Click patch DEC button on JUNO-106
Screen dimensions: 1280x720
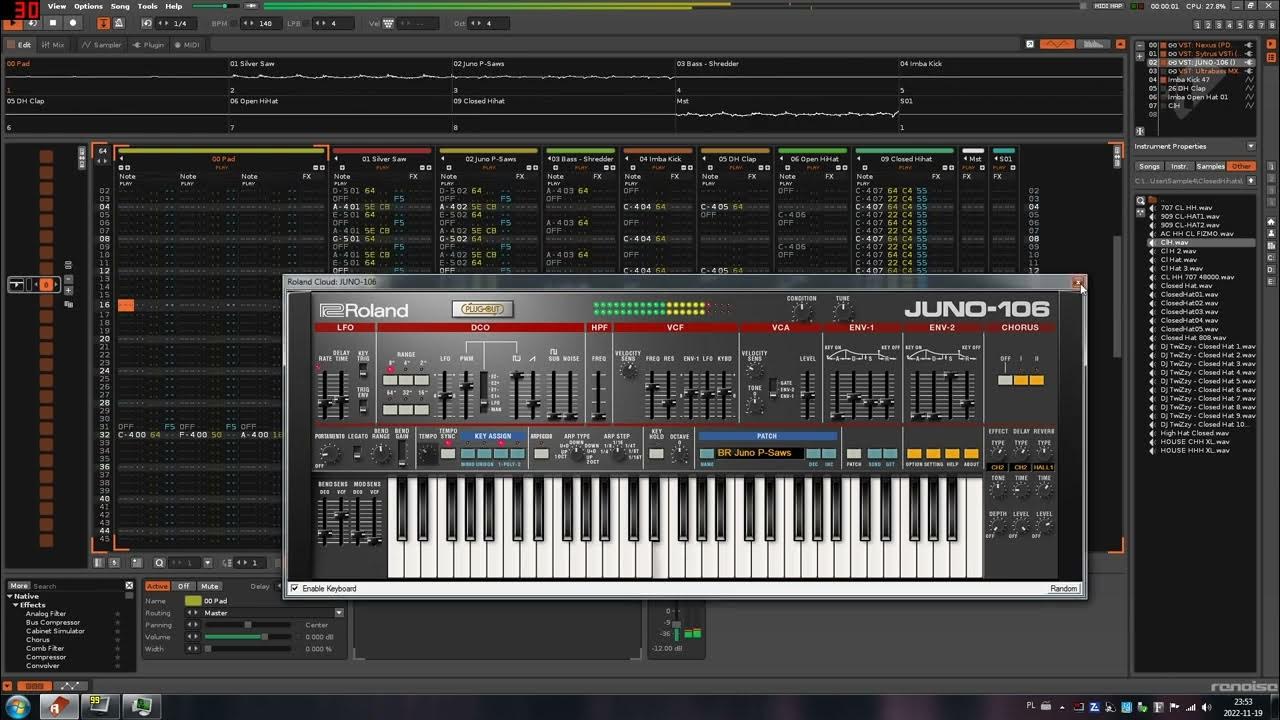[x=813, y=453]
